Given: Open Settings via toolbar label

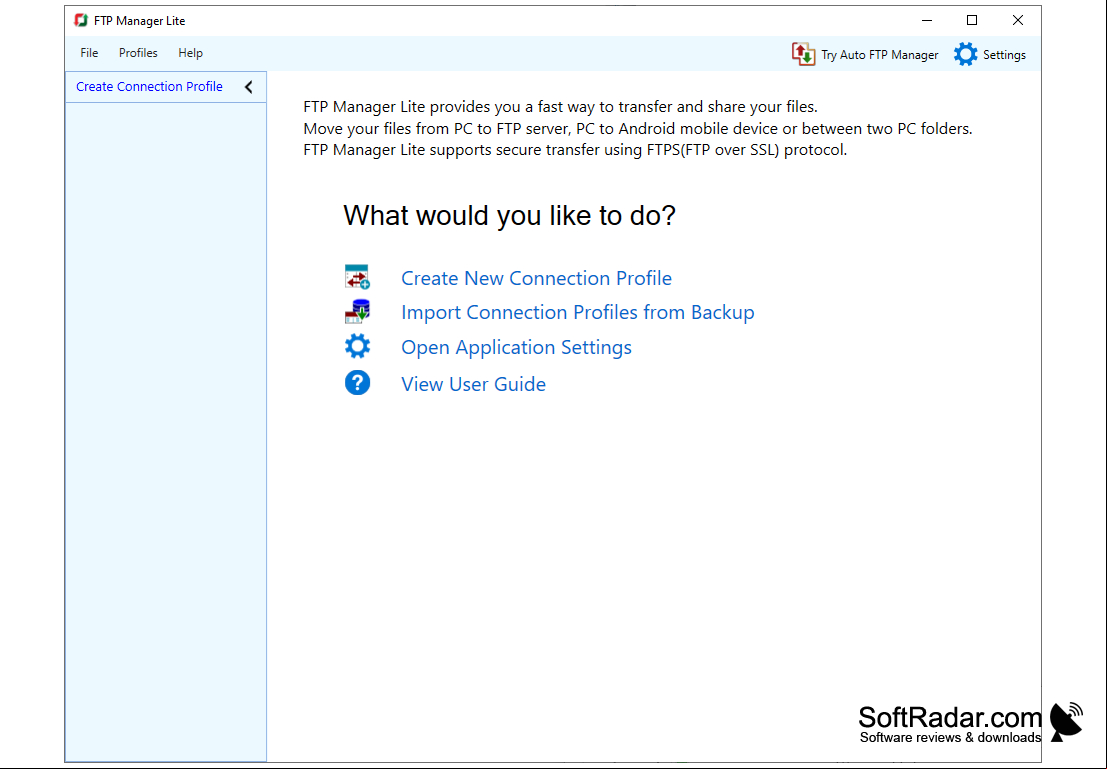Looking at the screenshot, I should click(x=1004, y=55).
